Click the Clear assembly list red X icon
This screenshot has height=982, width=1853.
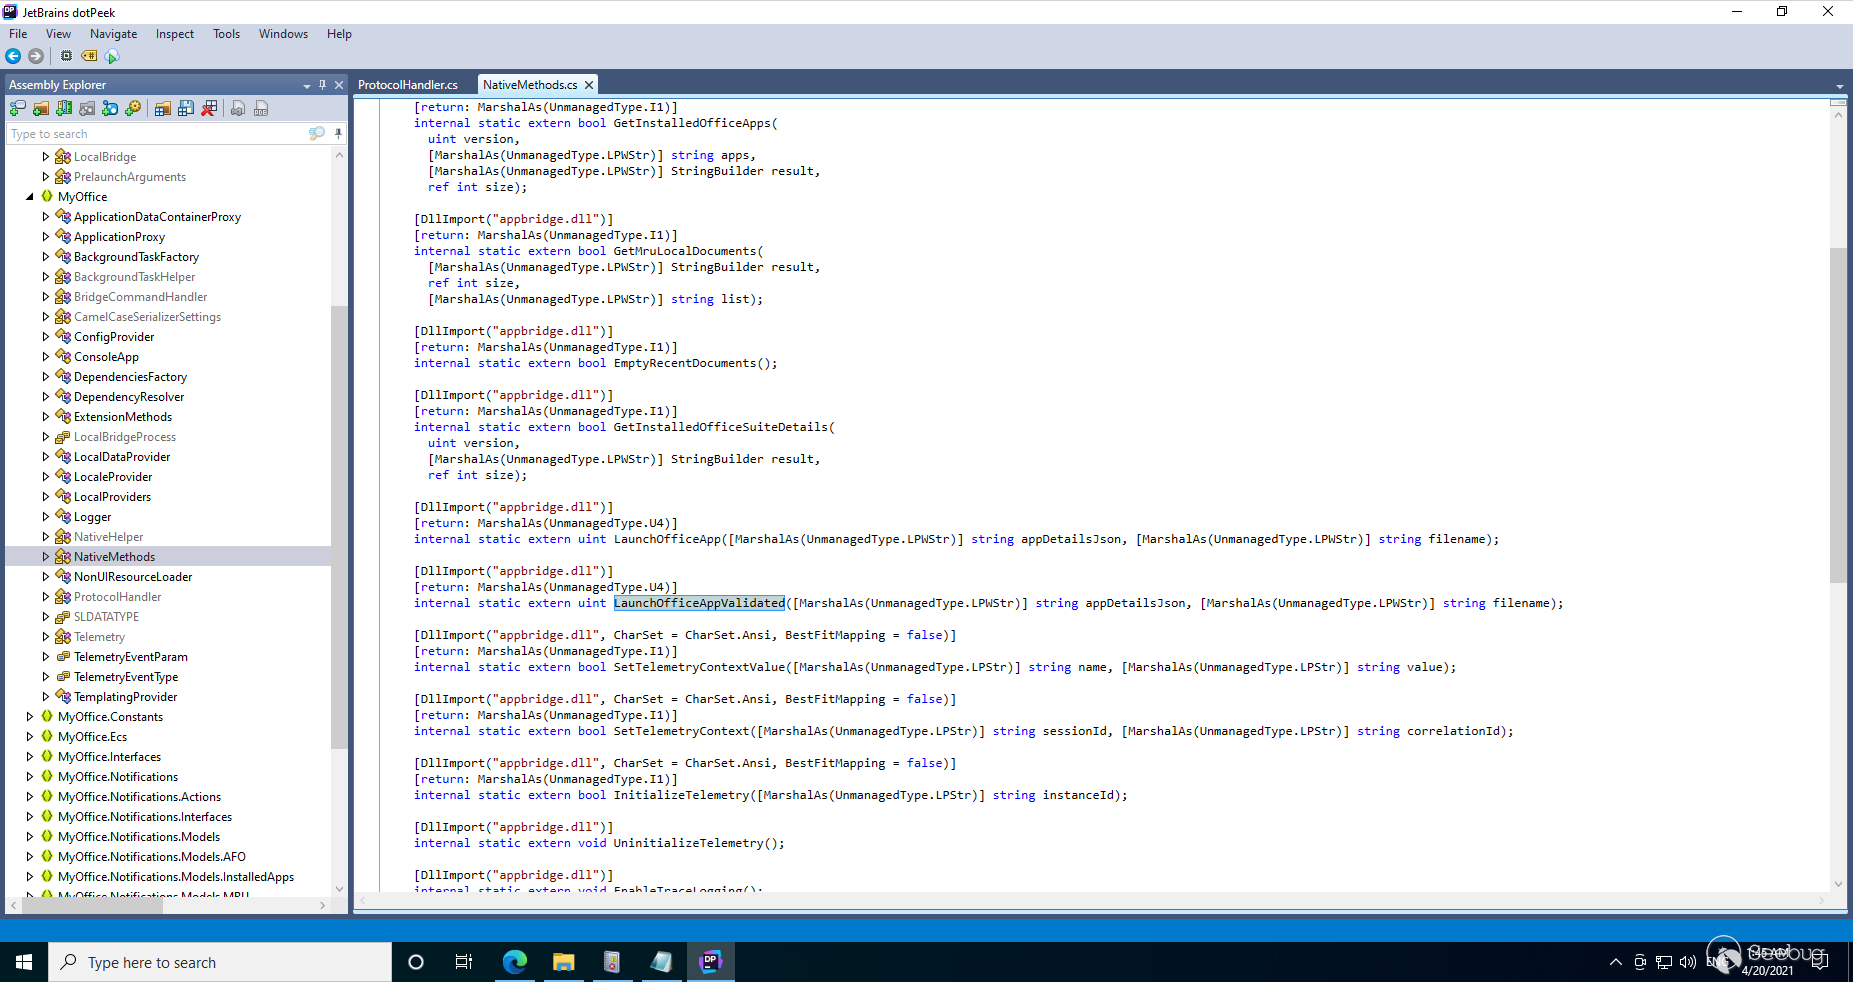tap(209, 109)
